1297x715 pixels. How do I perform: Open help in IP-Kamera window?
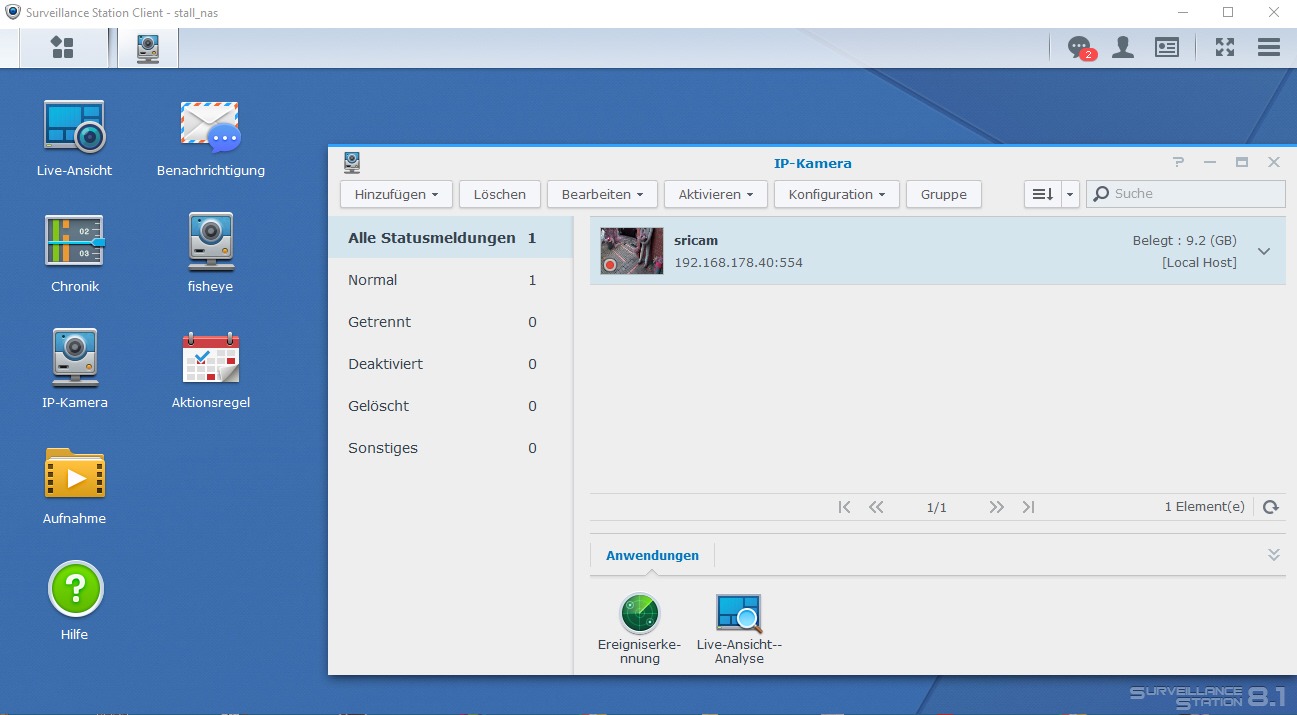1179,162
